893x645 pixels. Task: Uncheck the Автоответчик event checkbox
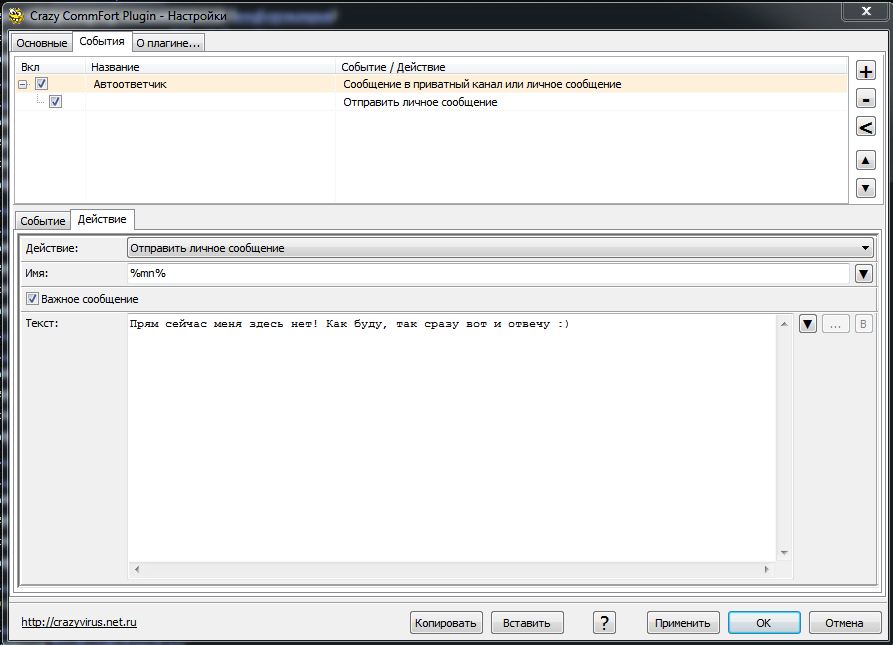point(42,85)
